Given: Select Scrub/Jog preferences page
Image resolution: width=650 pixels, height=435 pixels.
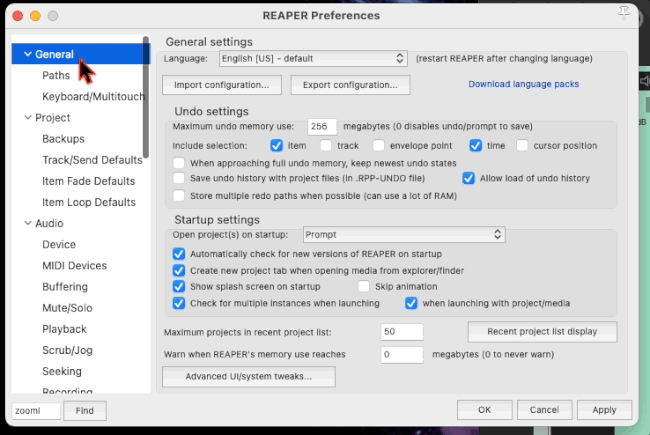Looking at the screenshot, I should click(x=67, y=350).
